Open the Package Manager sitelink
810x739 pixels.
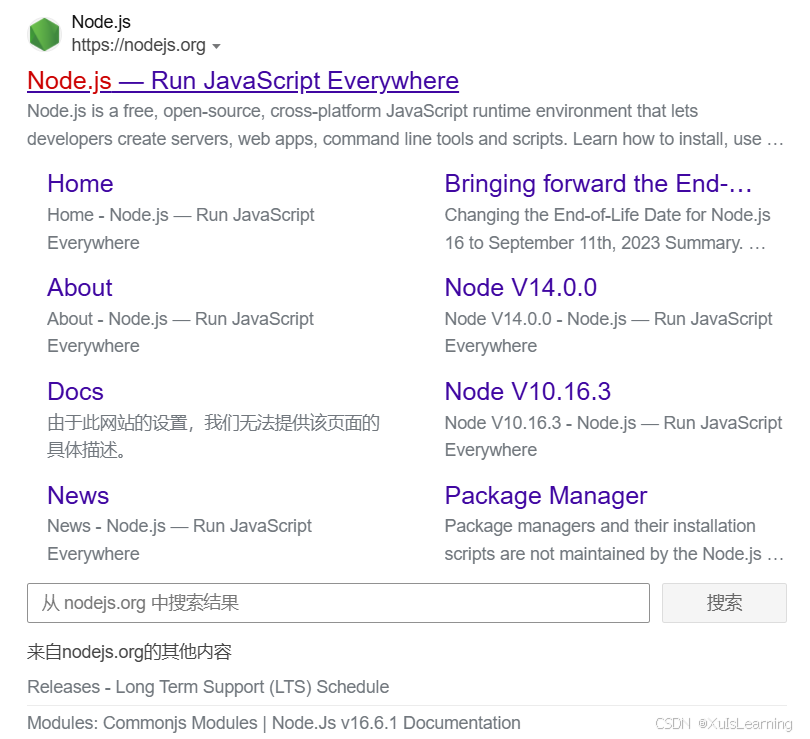click(x=546, y=496)
